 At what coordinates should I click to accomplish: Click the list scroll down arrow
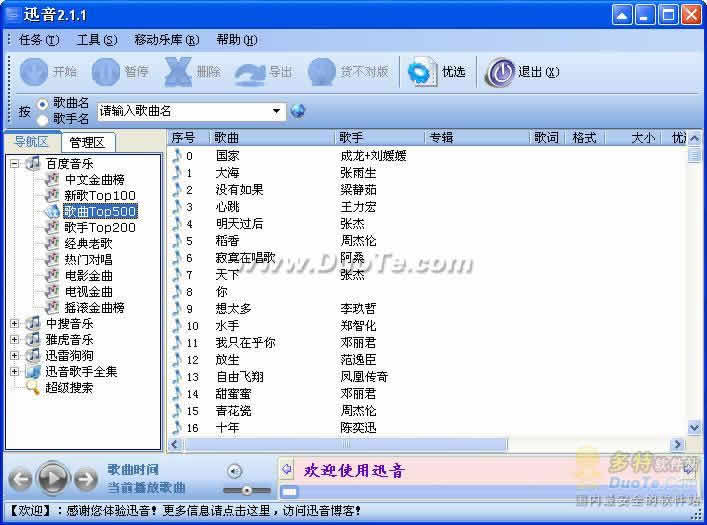[x=694, y=427]
